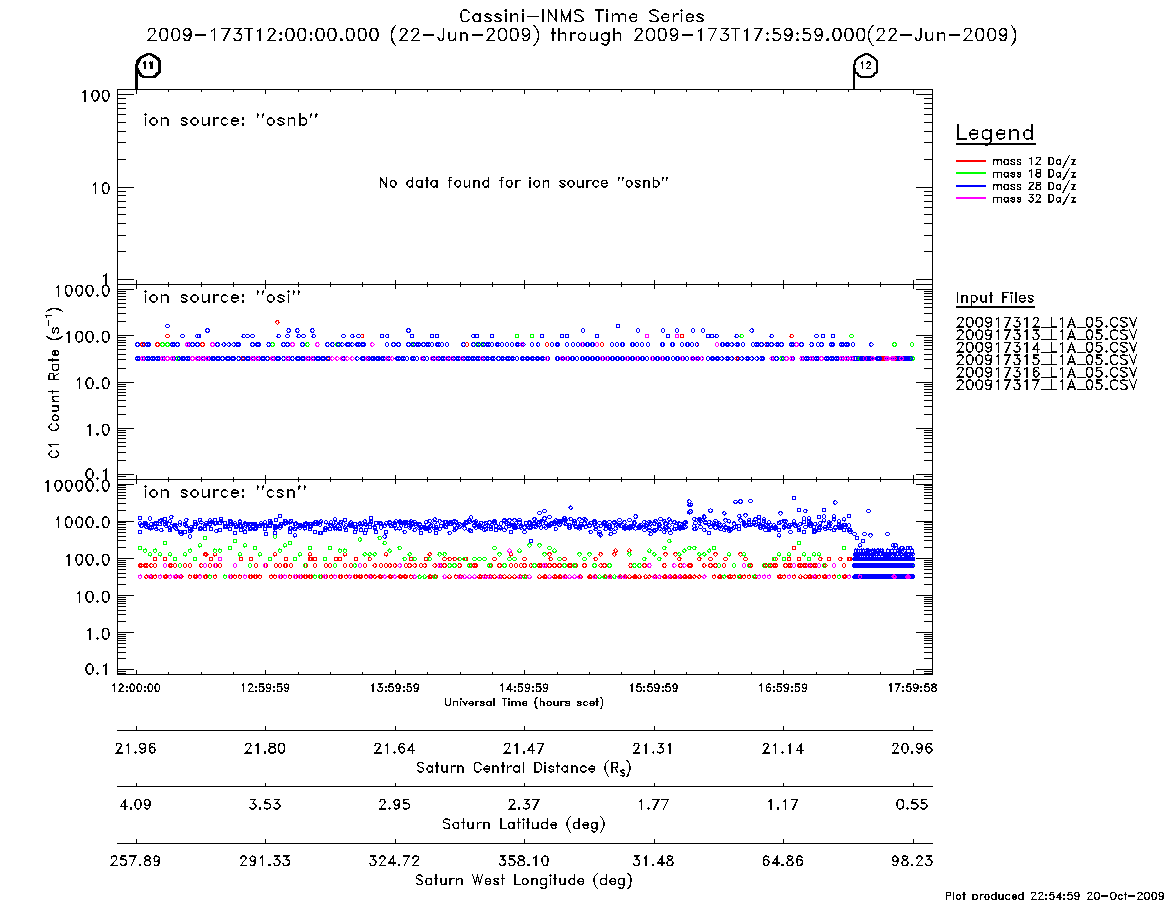This screenshot has height=900, width=1165.
Task: Select file 200917315_L1A_05.CSV
Action: pos(1046,360)
